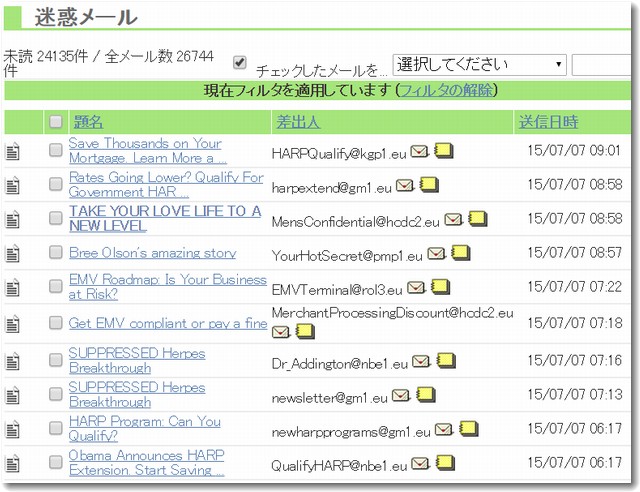Screen dimensions: 640x492
Task: Click yellow notepad icon beside newharpprograms@gm1.eu
Action: click(469, 428)
